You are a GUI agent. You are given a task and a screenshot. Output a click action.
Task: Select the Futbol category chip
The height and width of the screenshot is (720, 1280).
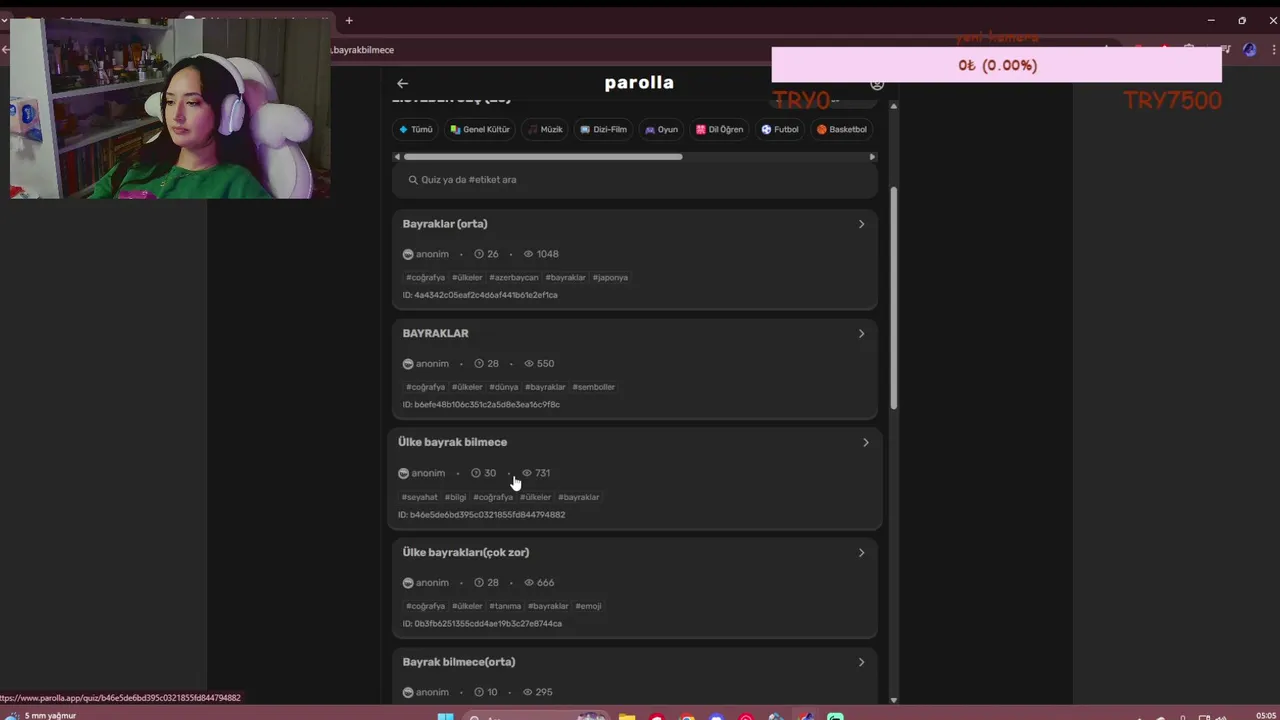click(x=780, y=129)
